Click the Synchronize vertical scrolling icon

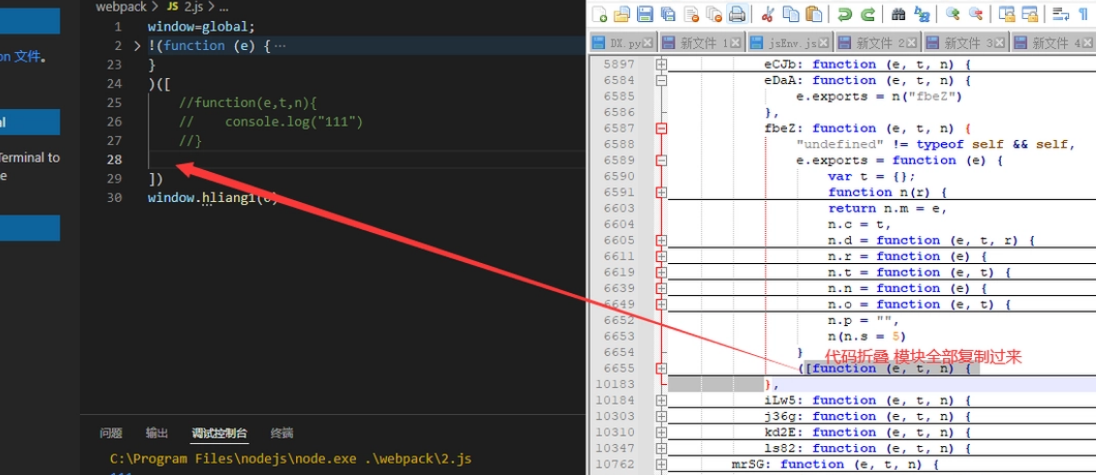(1007, 13)
